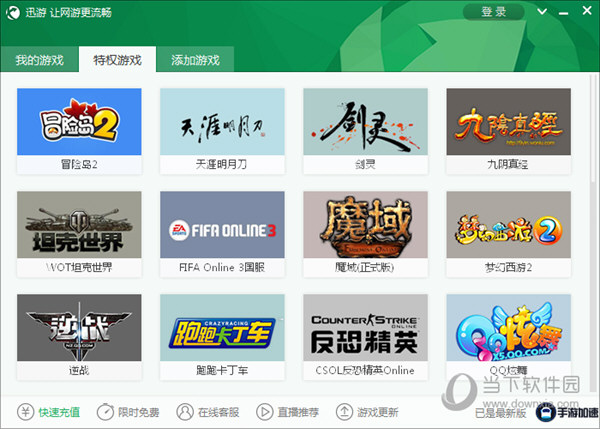Switch to 添加游戏 tab
The image size is (600, 429).
(195, 60)
